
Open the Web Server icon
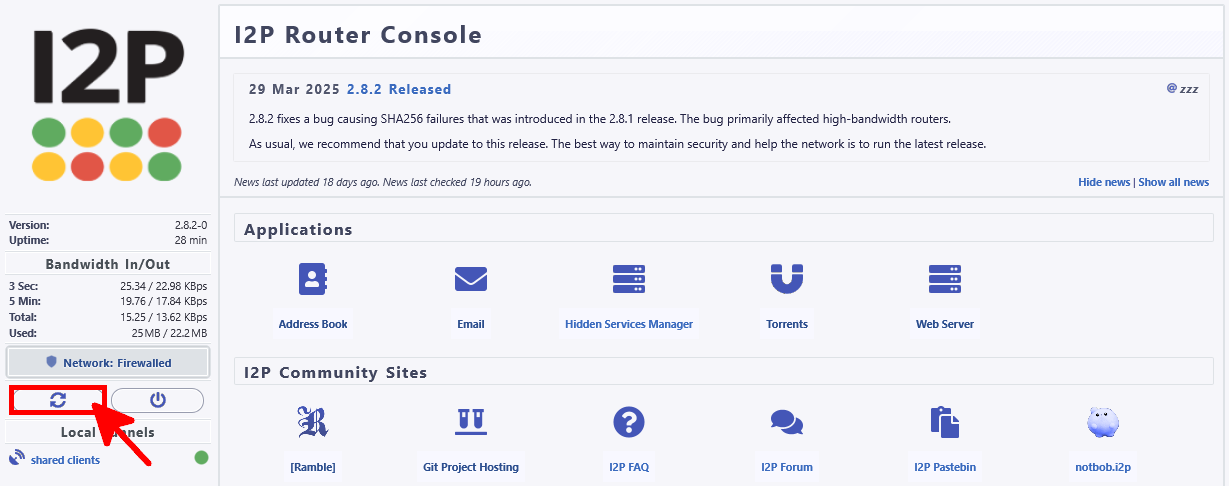click(x=944, y=279)
